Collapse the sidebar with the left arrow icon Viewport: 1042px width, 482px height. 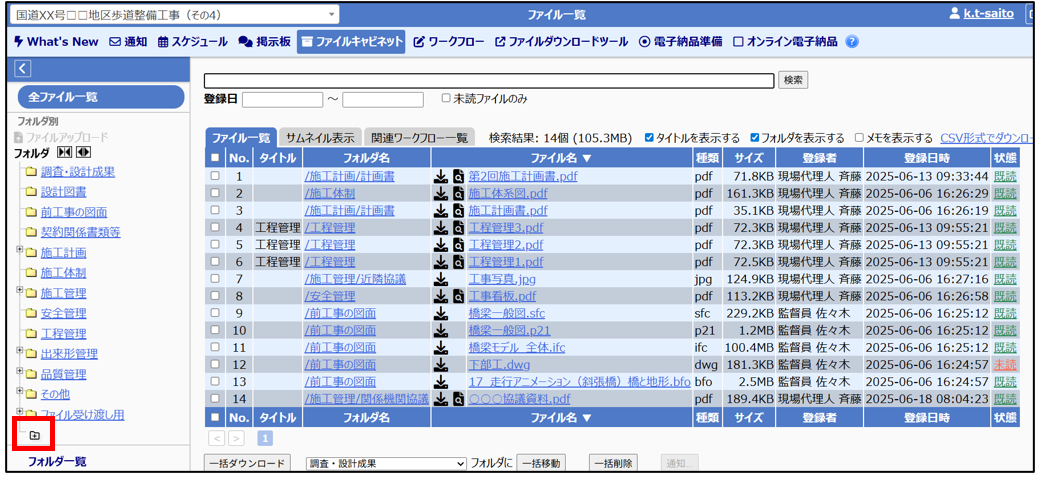(x=23, y=68)
